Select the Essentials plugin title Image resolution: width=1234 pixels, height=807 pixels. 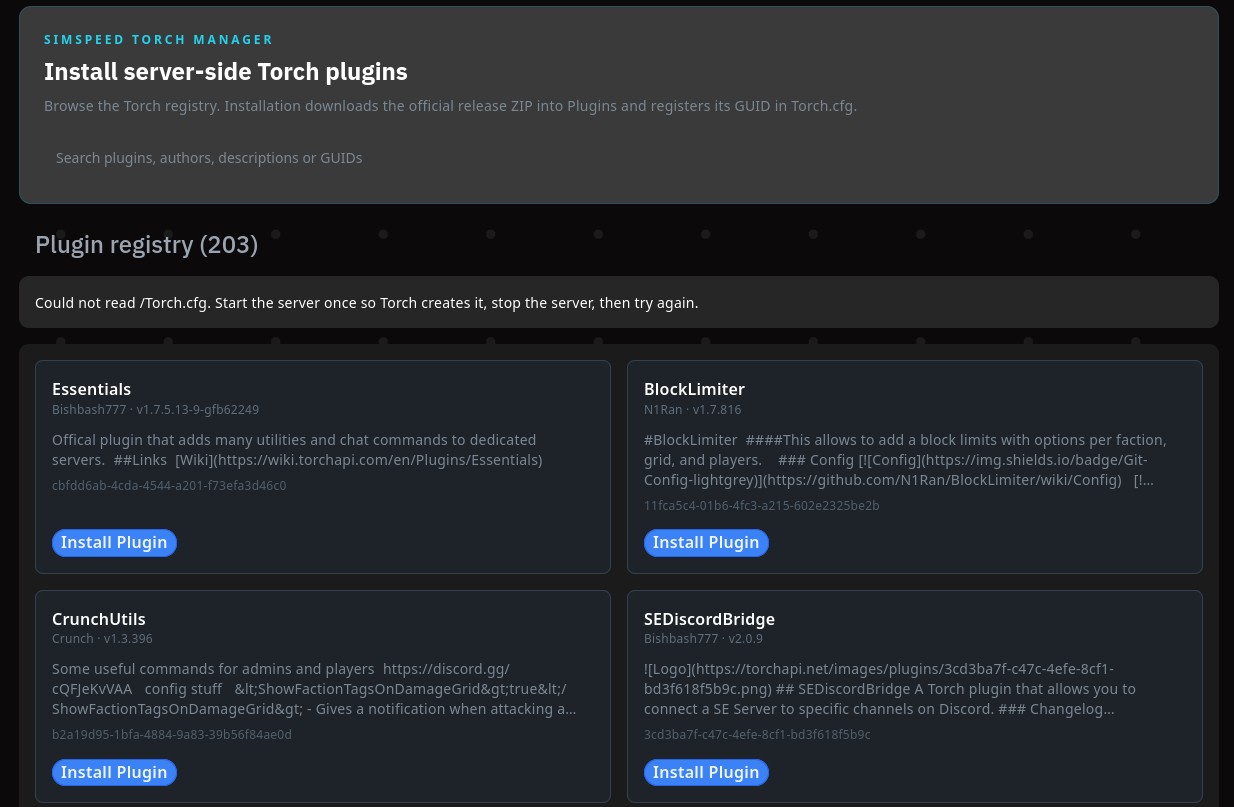tap(91, 389)
